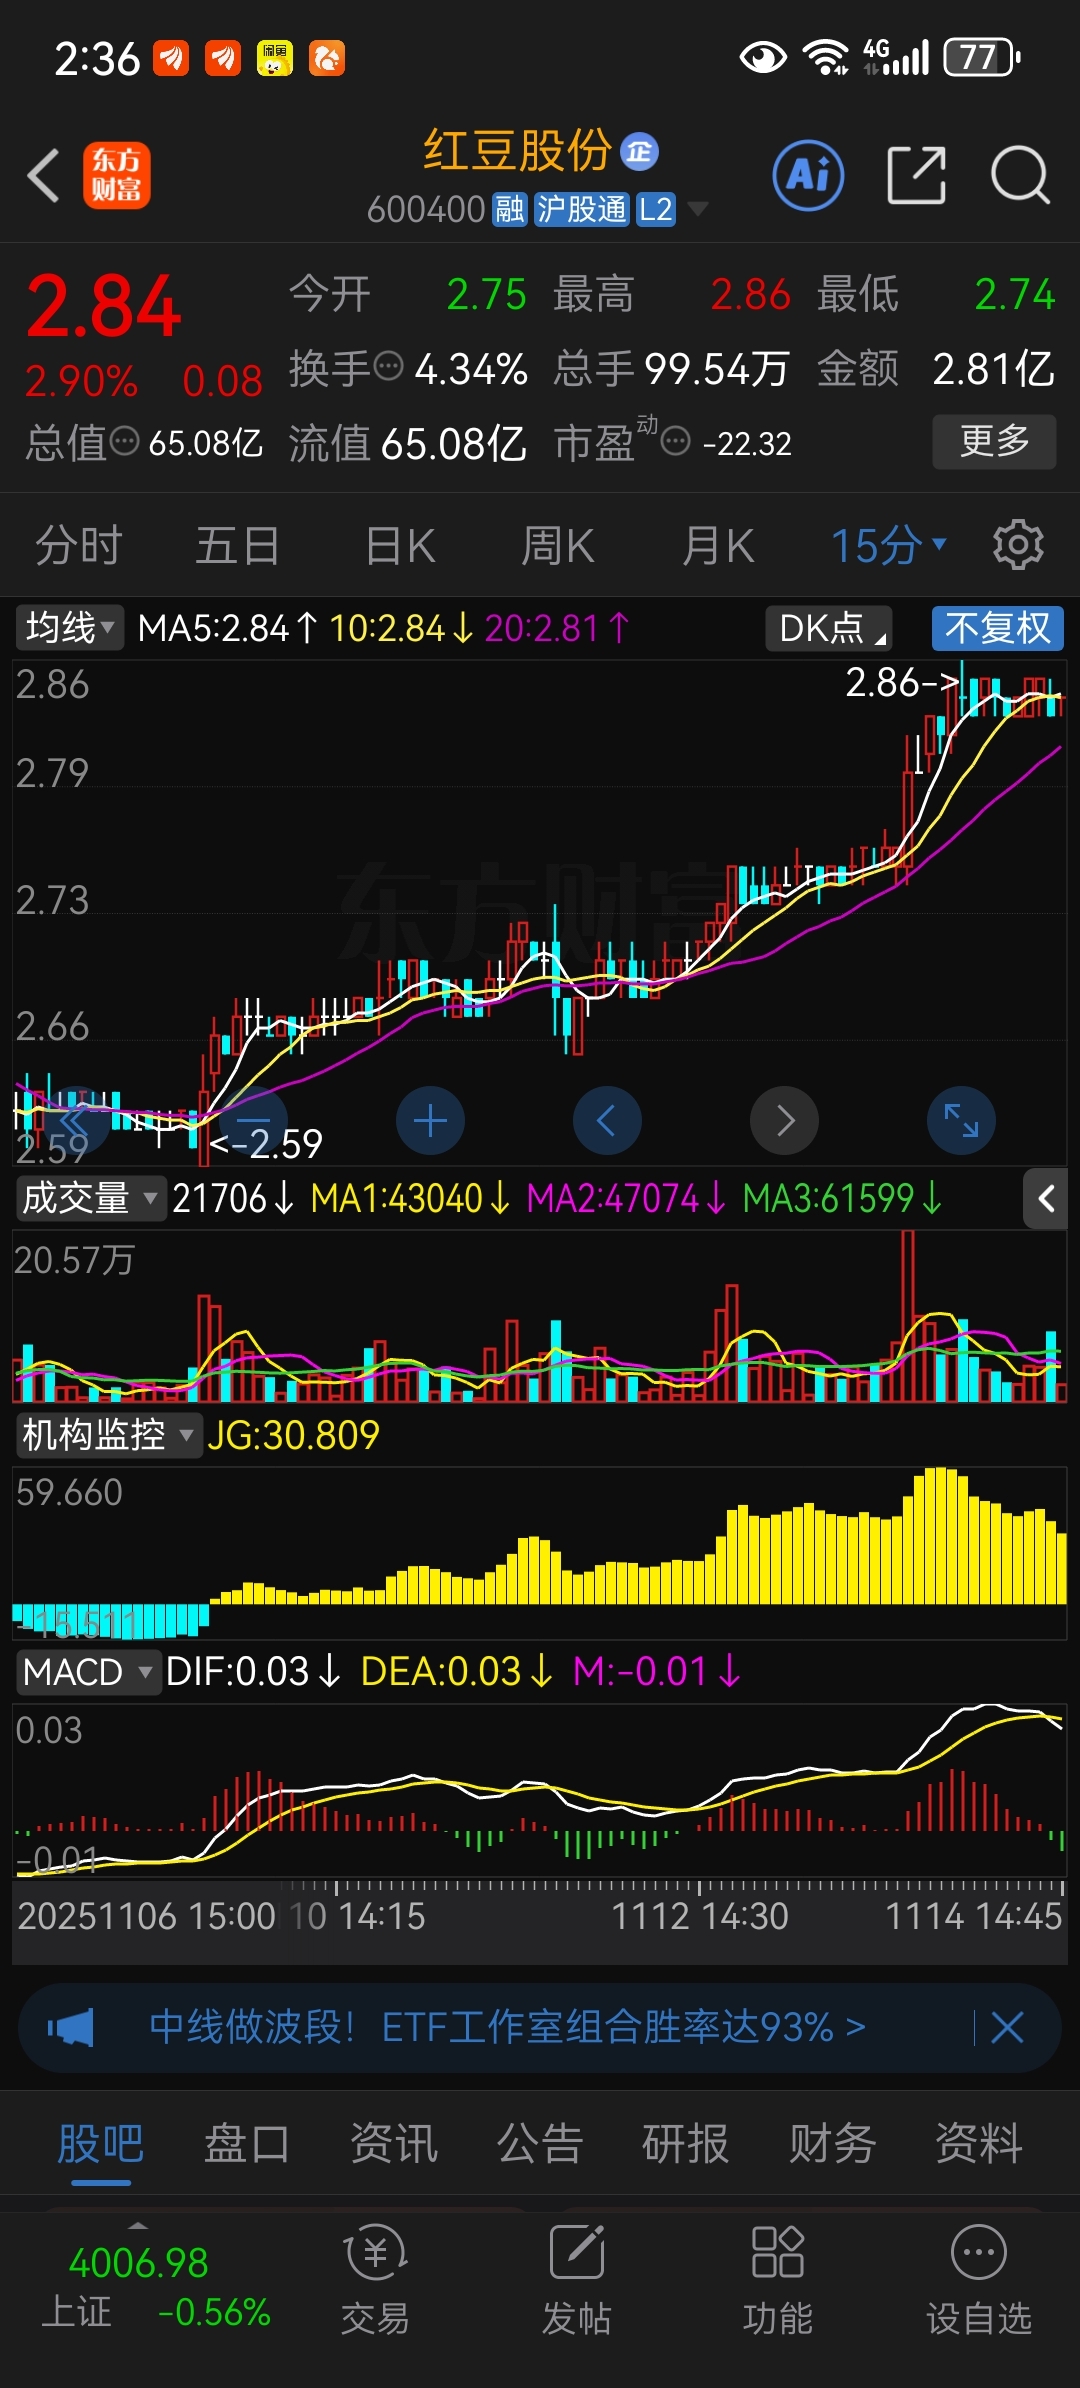
Task: Tap the 1112 14:30 time marker
Action: (x=699, y=1916)
